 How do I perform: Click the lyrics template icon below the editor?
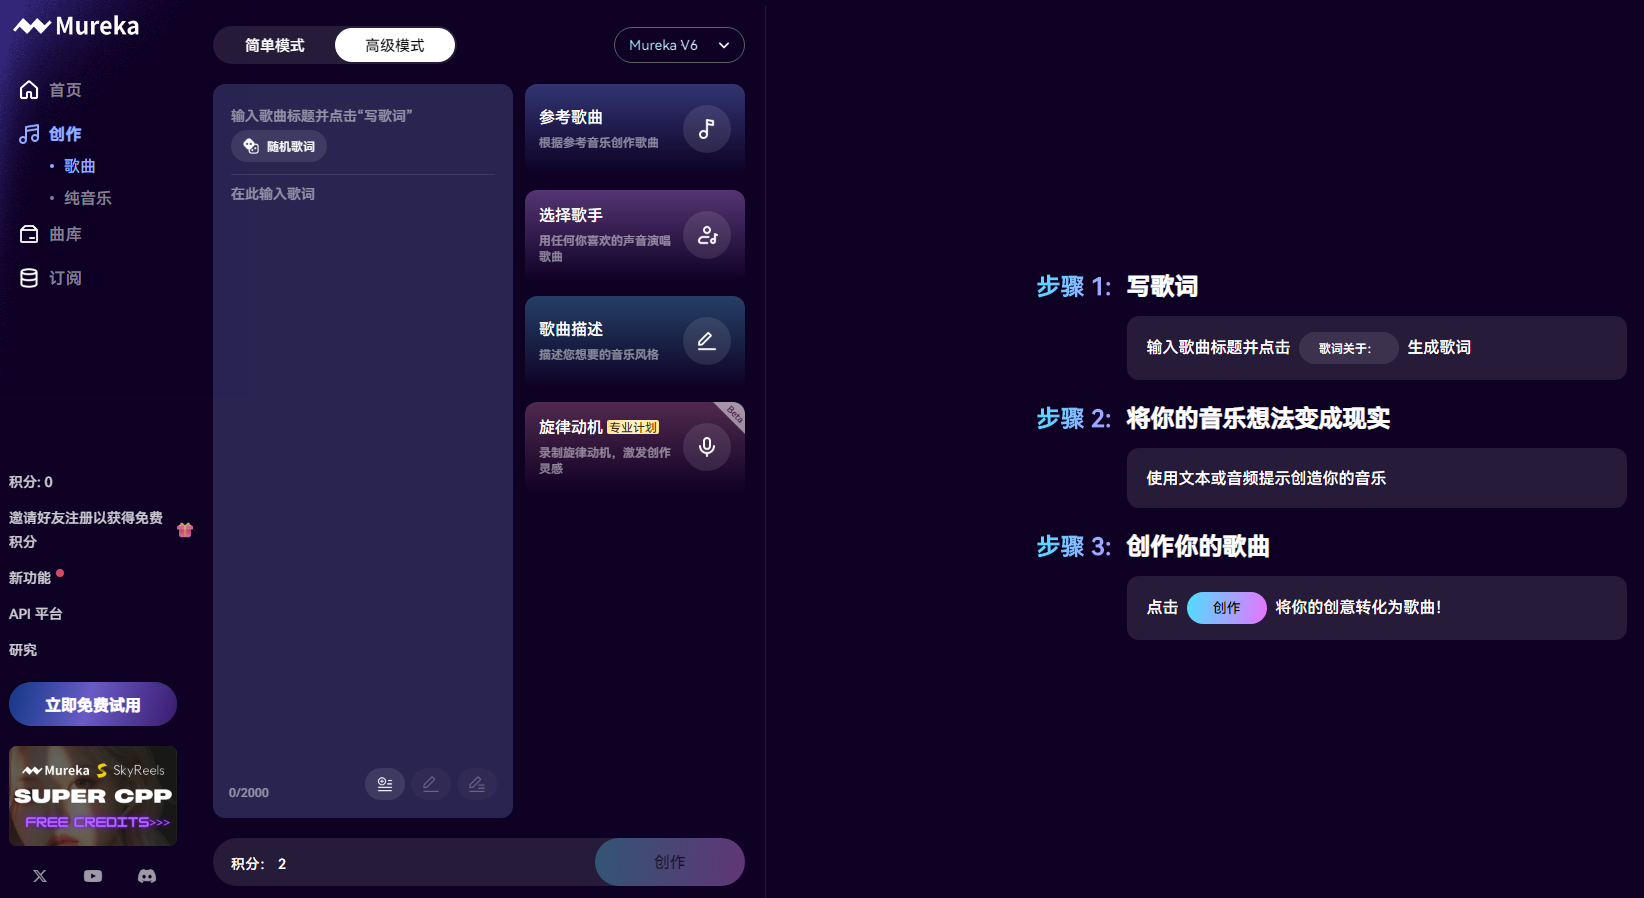(385, 784)
